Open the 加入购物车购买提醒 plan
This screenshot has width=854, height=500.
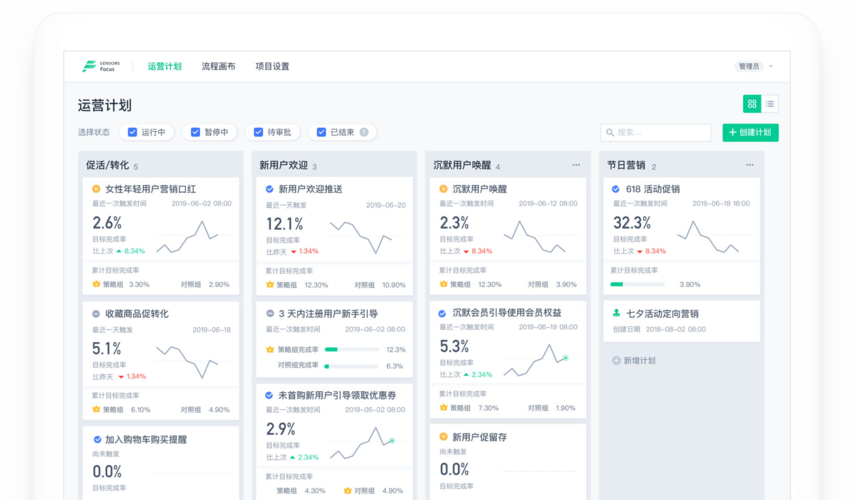(x=146, y=440)
